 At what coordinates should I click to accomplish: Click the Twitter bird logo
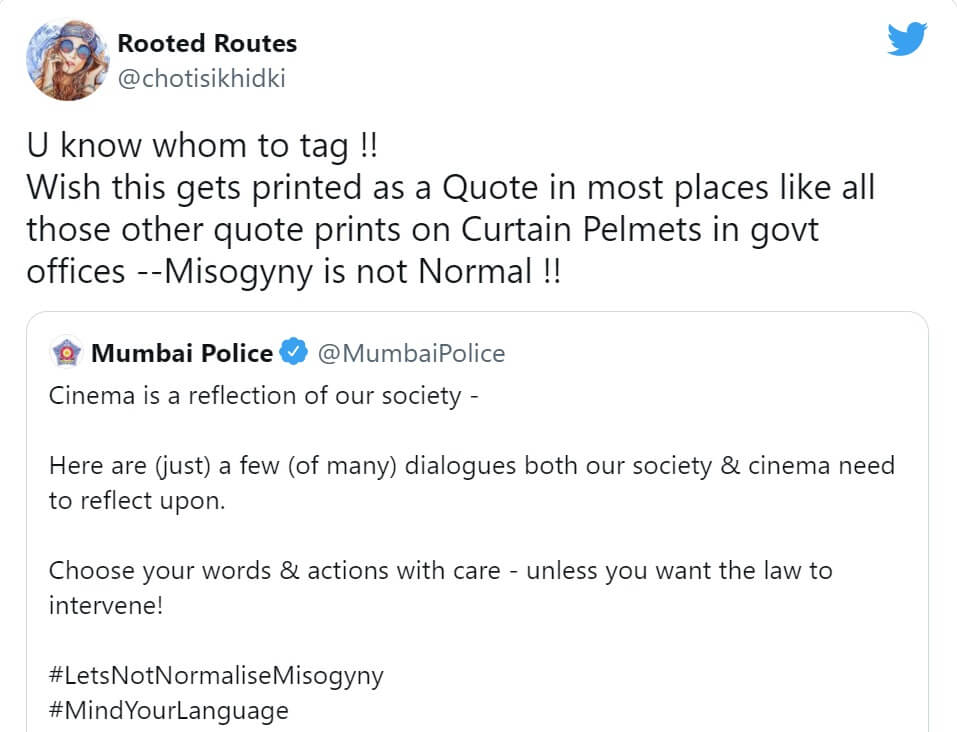point(907,40)
